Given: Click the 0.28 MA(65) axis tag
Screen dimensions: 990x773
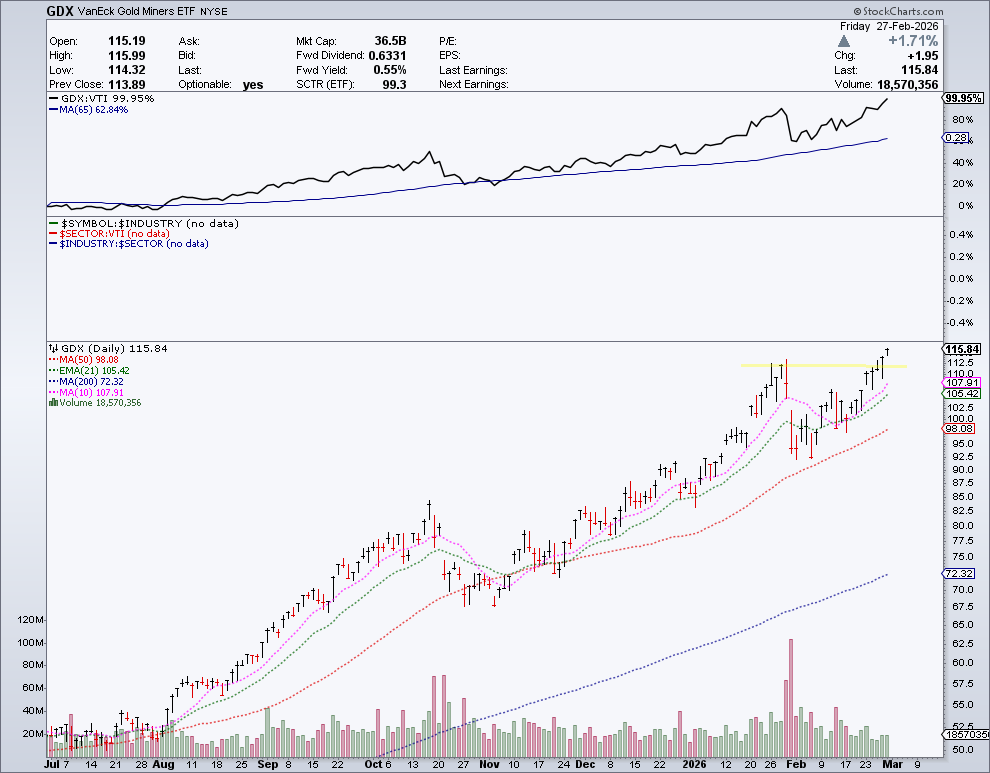Looking at the screenshot, I should [956, 138].
